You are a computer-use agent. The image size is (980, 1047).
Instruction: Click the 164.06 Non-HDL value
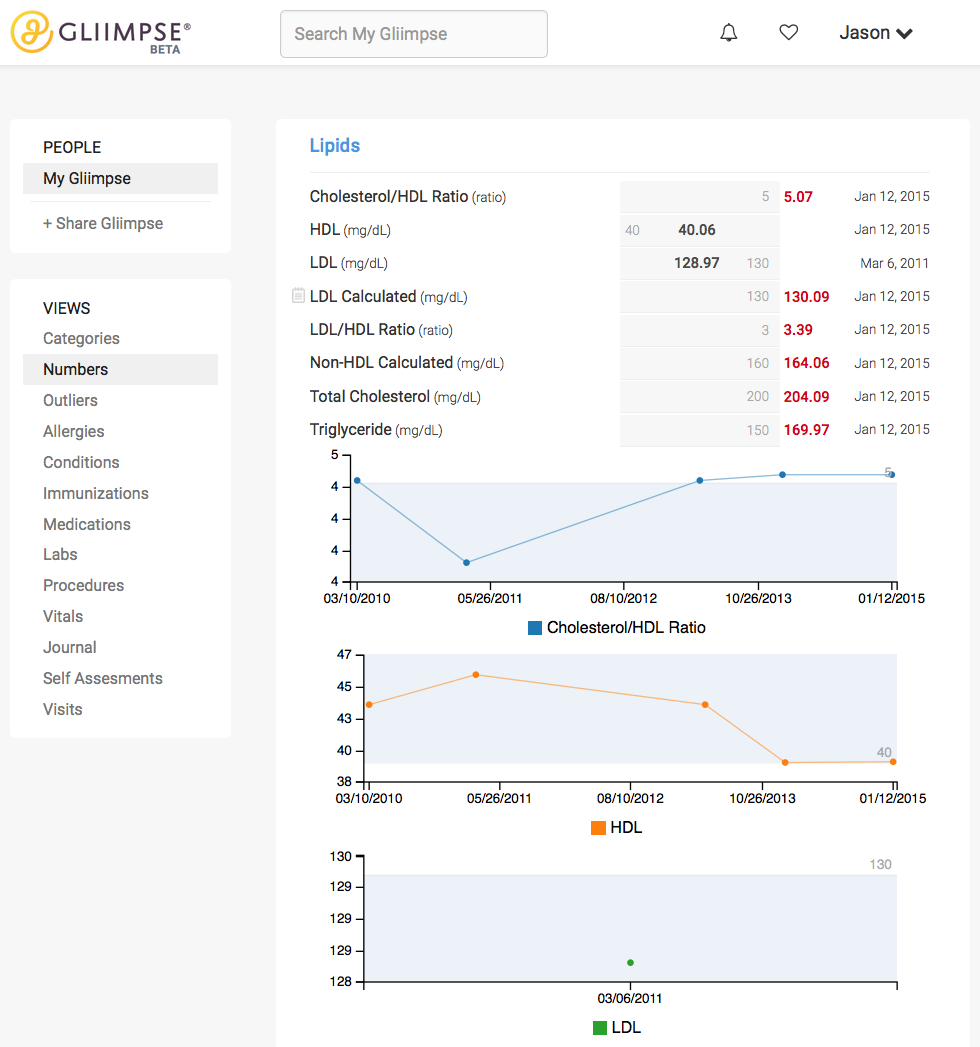(x=806, y=363)
